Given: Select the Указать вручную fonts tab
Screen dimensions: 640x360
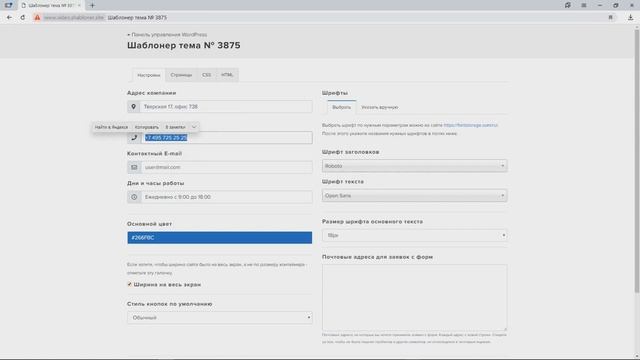Looking at the screenshot, I should [380, 107].
